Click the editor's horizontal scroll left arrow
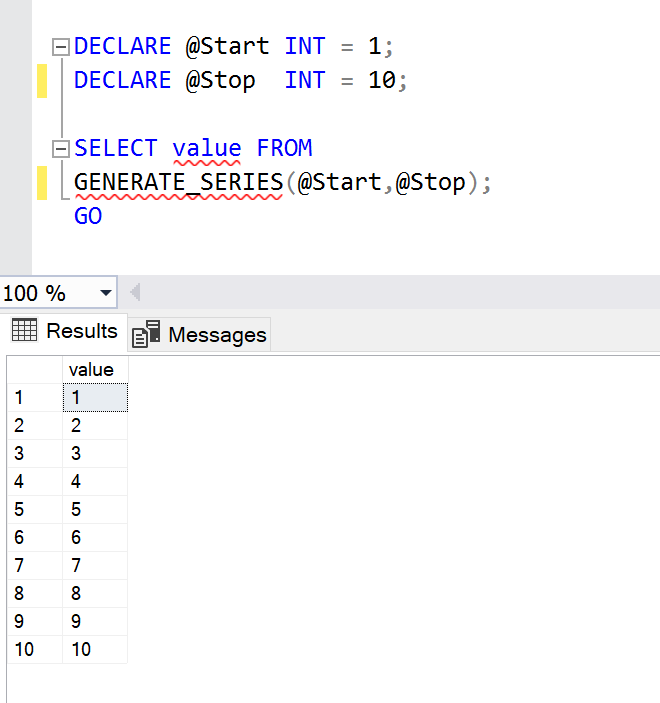660x703 pixels. [135, 293]
